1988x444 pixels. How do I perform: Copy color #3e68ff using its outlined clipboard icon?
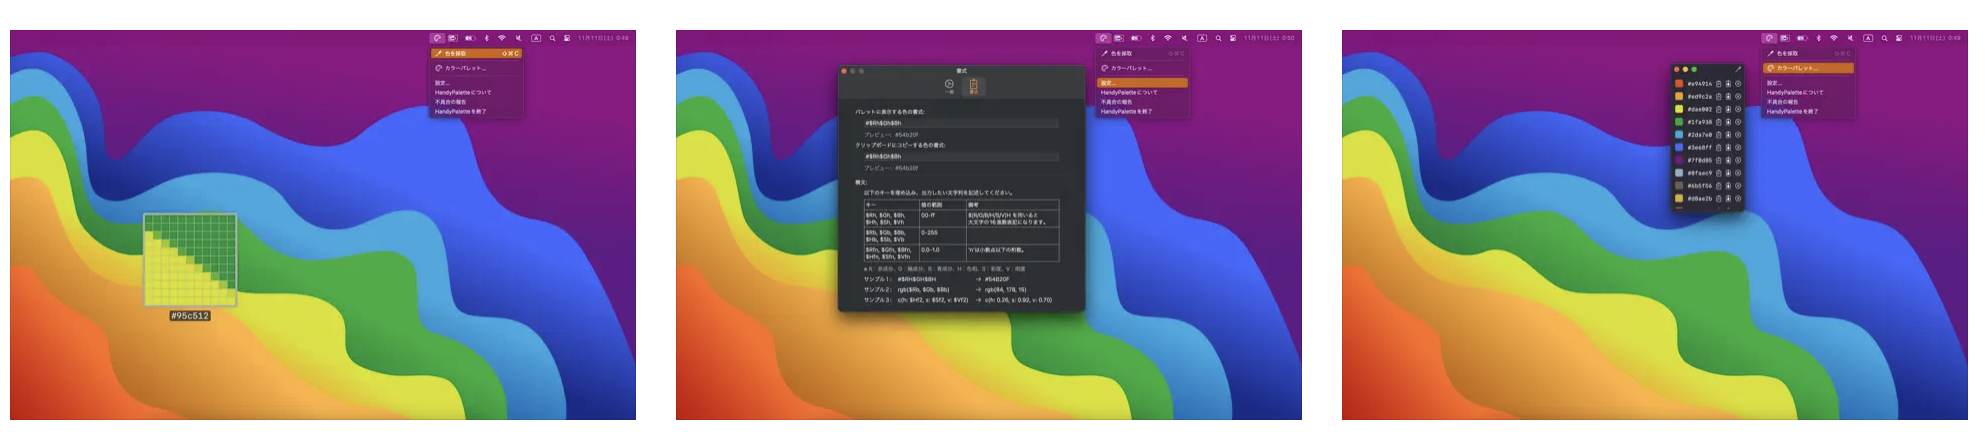[1718, 148]
